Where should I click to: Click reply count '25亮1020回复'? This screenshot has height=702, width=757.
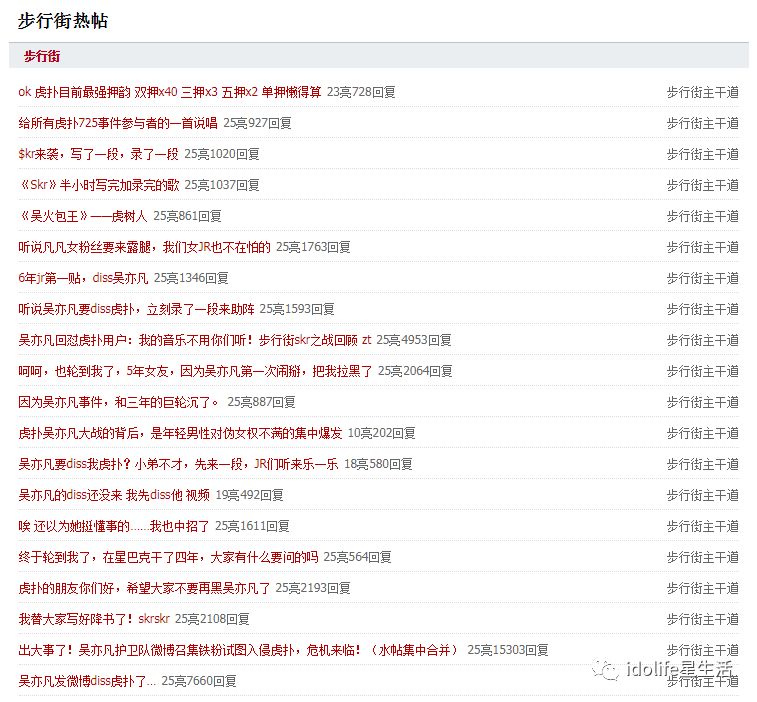(222, 154)
